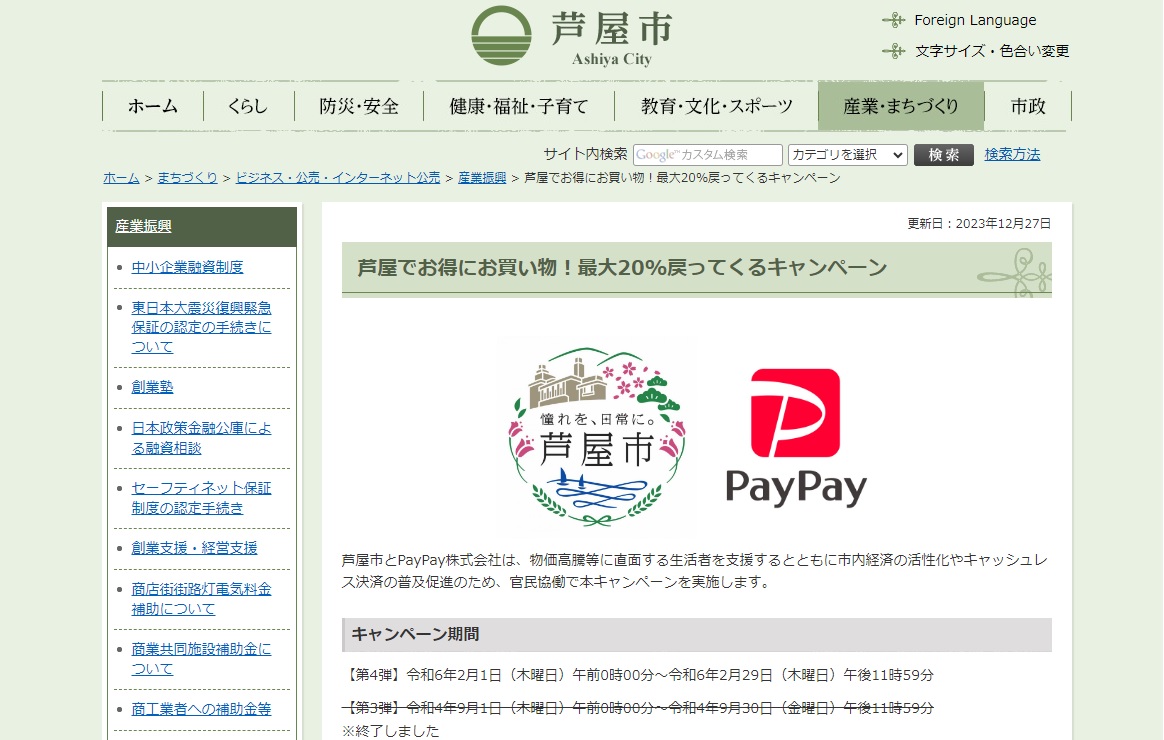Screen dimensions: 1164x740
Task: Click the struck-through 【第3弾】 period line
Action: (638, 708)
